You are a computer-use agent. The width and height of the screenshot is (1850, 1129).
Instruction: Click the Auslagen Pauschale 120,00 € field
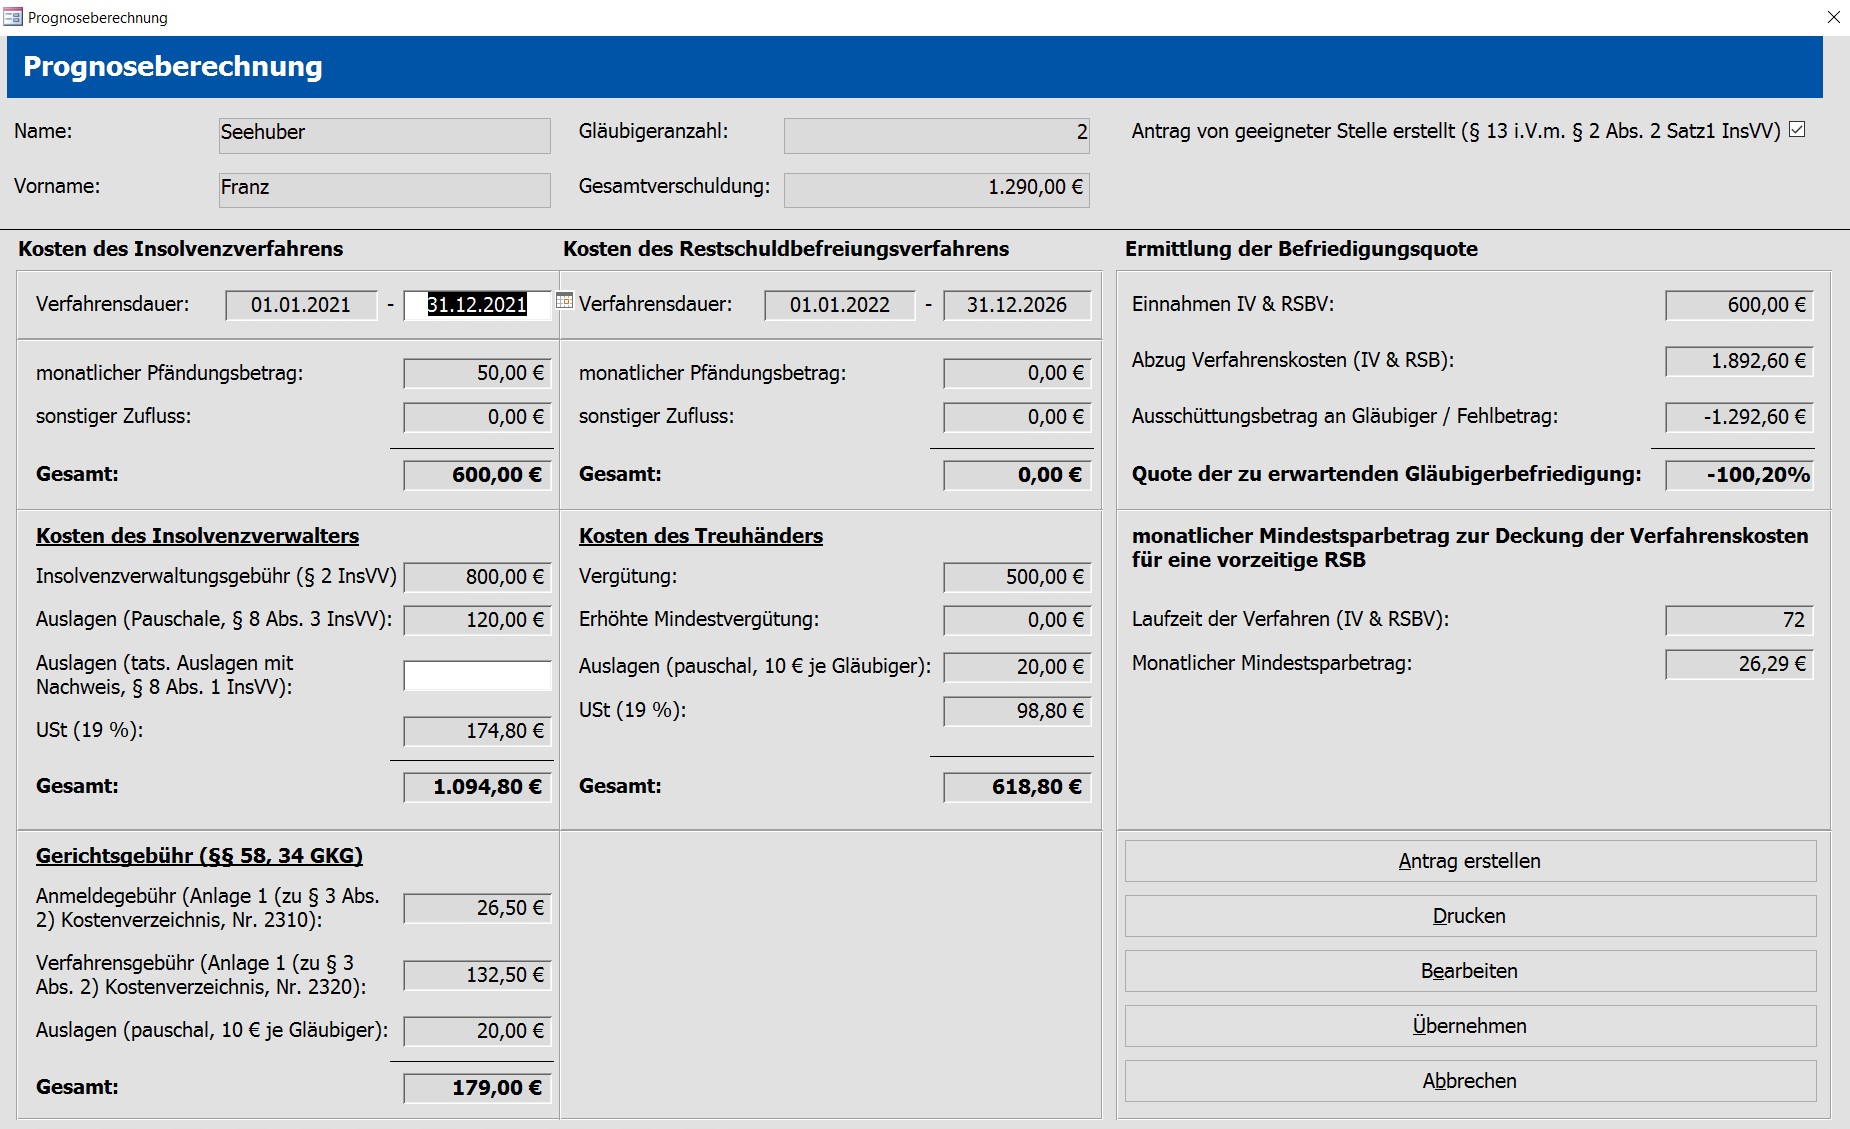point(477,620)
